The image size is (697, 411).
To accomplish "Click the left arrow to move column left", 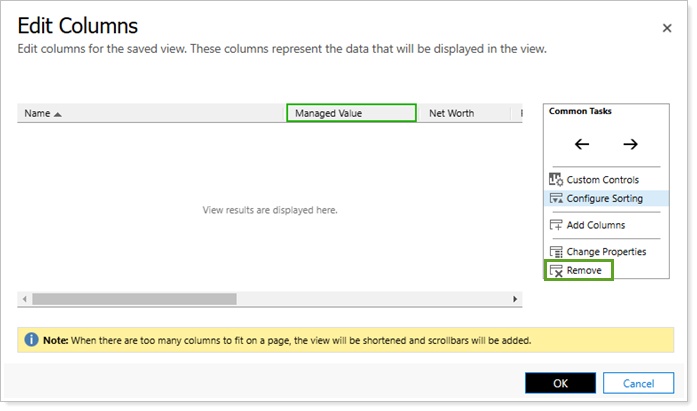I will [x=582, y=144].
